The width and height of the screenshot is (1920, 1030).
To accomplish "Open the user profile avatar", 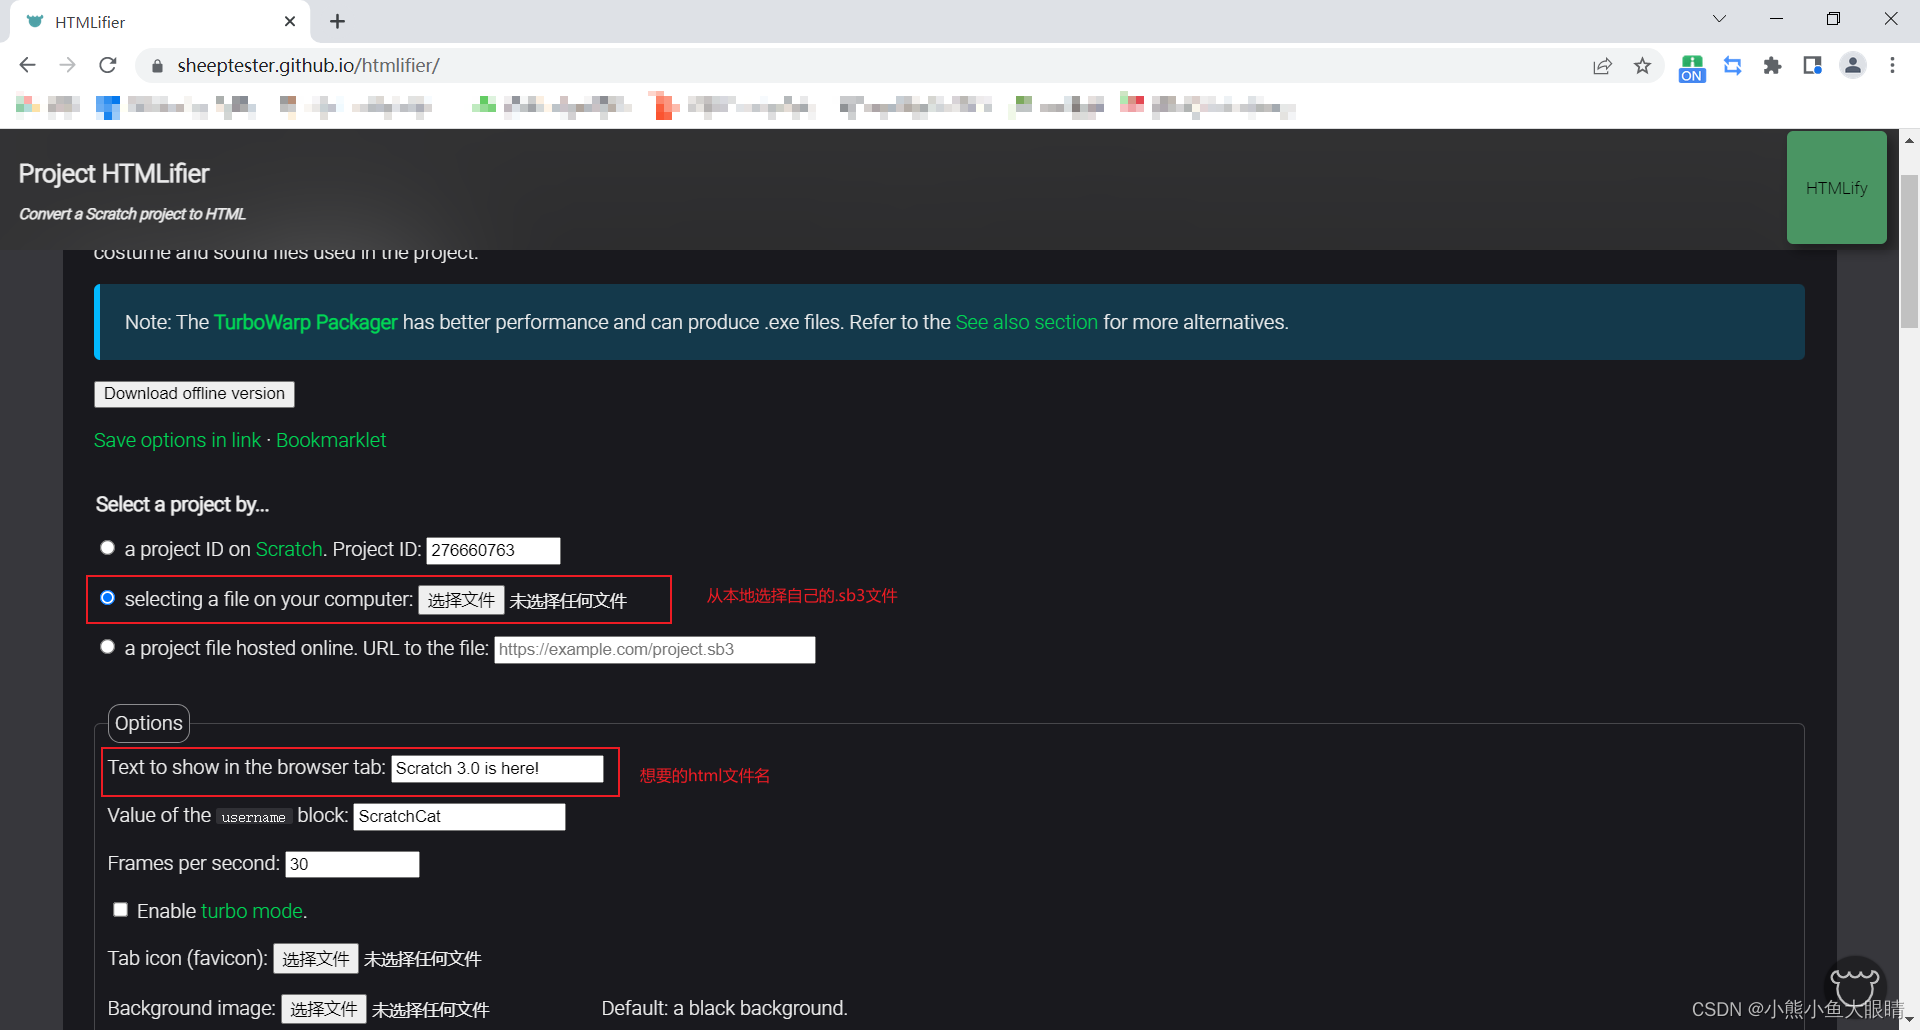I will click(1853, 66).
